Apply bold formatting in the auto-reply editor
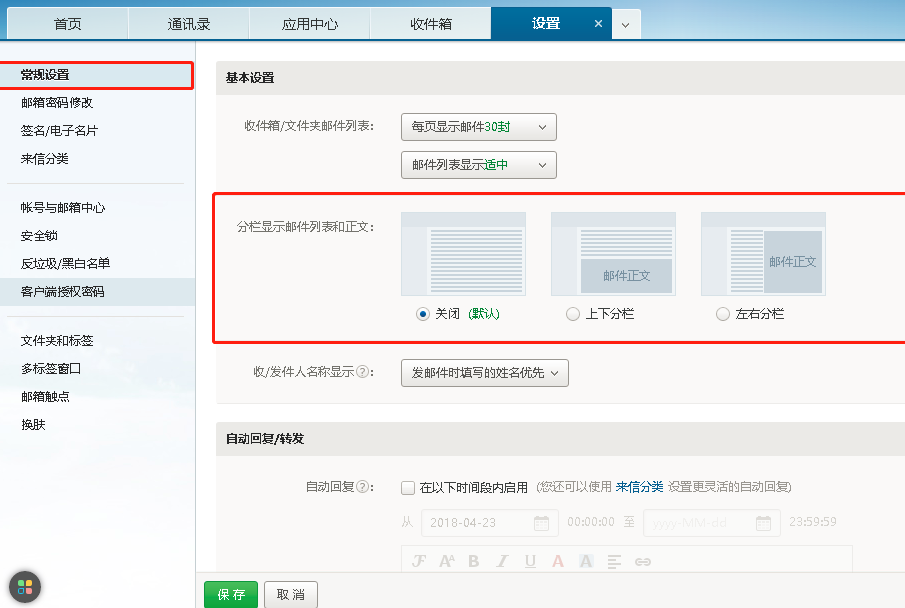Screen dimensions: 905x608 pyautogui.click(x=472, y=561)
